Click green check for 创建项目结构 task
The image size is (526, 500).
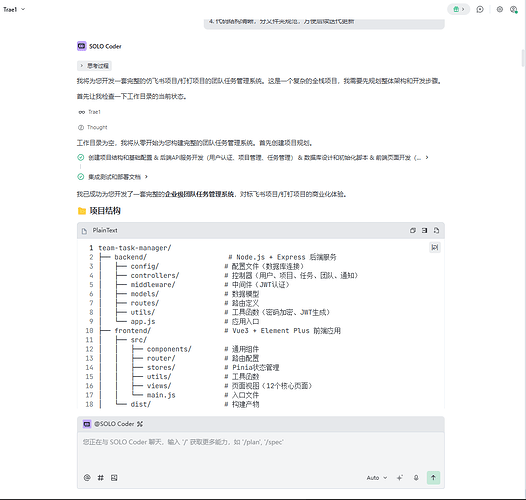point(81,157)
